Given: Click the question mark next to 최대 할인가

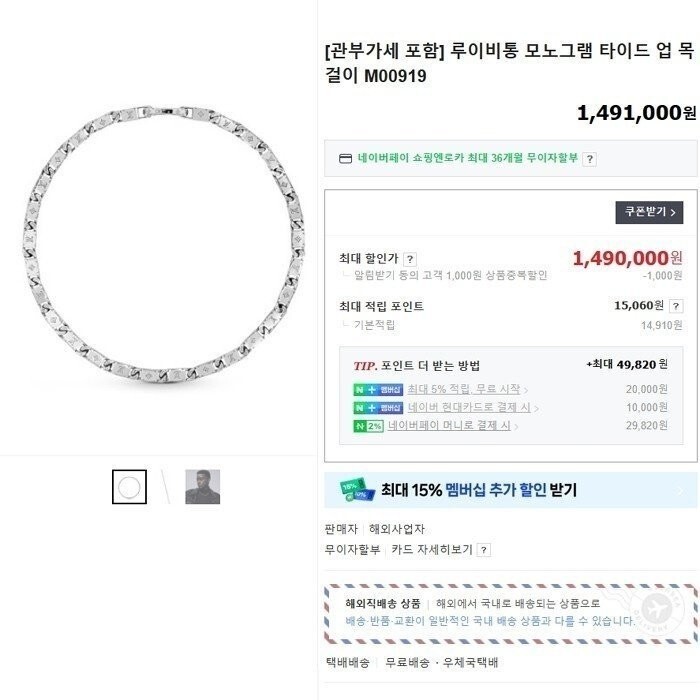Looking at the screenshot, I should pos(410,259).
